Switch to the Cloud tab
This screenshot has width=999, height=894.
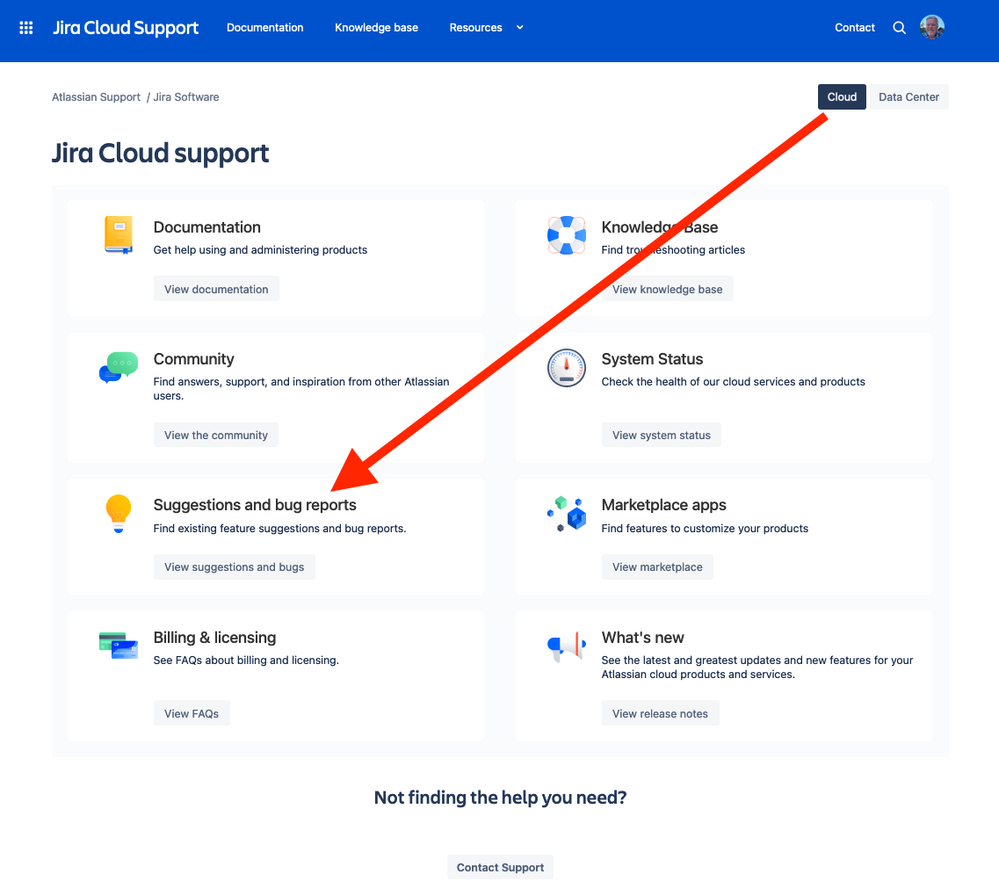[x=842, y=97]
